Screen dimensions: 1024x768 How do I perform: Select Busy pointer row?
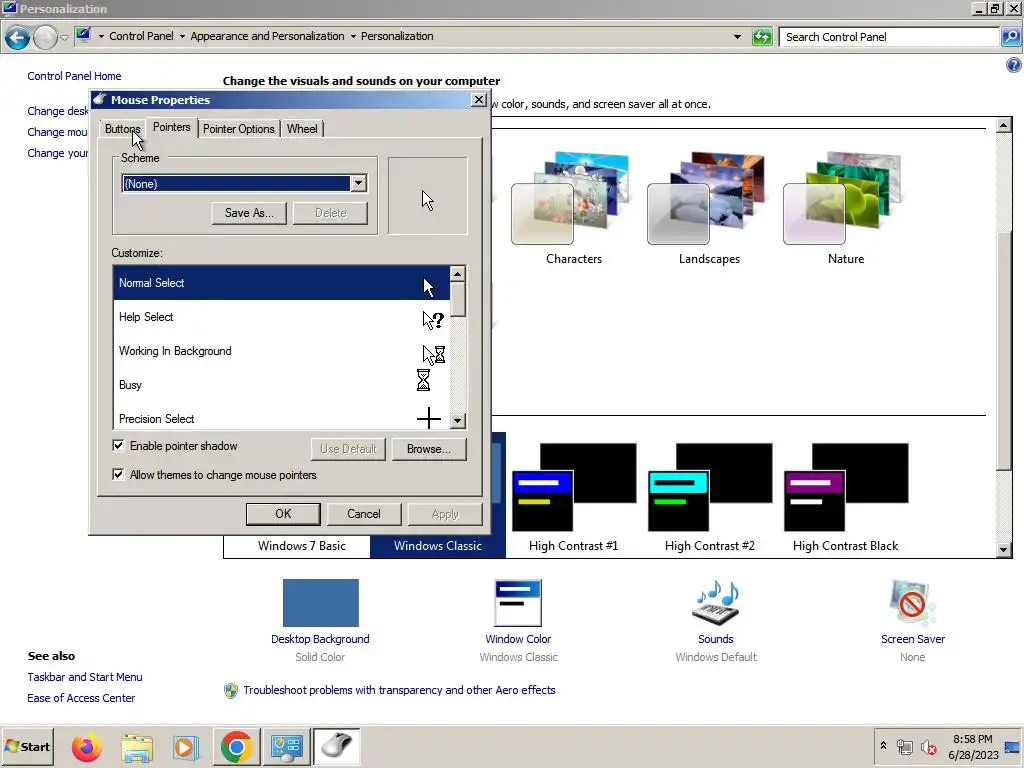coord(281,385)
